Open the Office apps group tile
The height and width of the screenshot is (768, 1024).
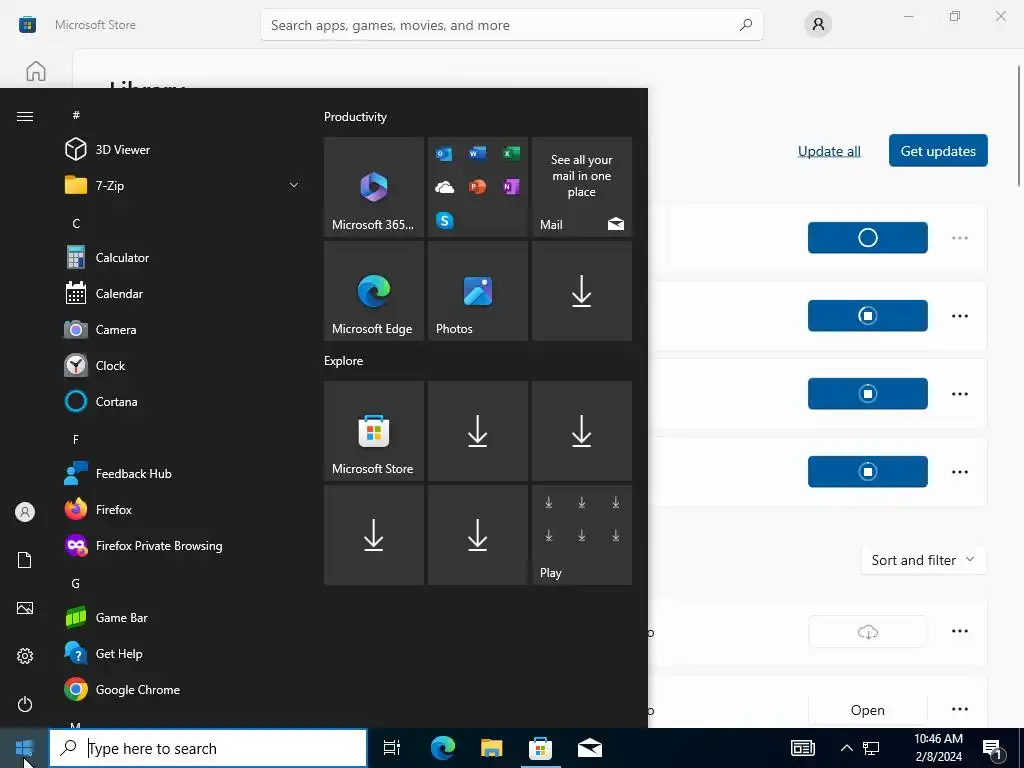click(477, 187)
